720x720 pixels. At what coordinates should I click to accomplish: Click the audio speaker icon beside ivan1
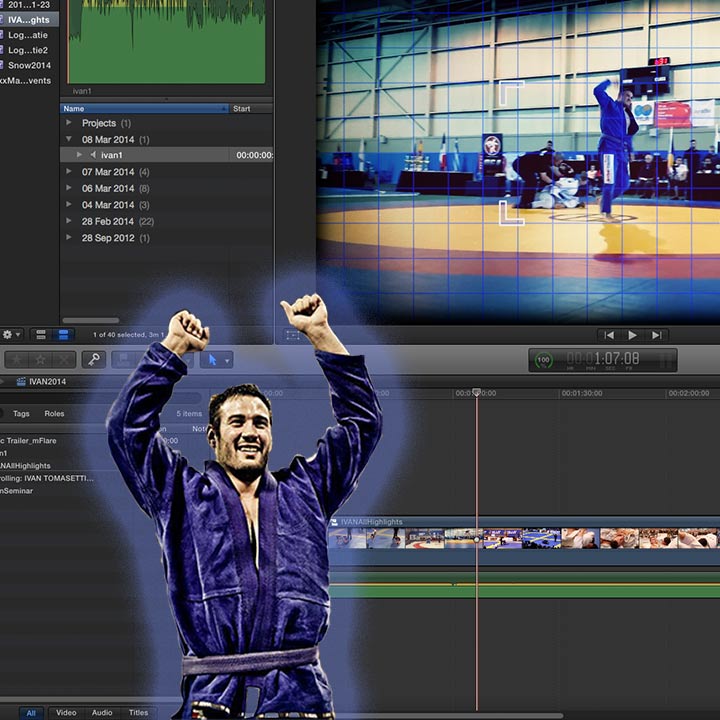[93, 155]
